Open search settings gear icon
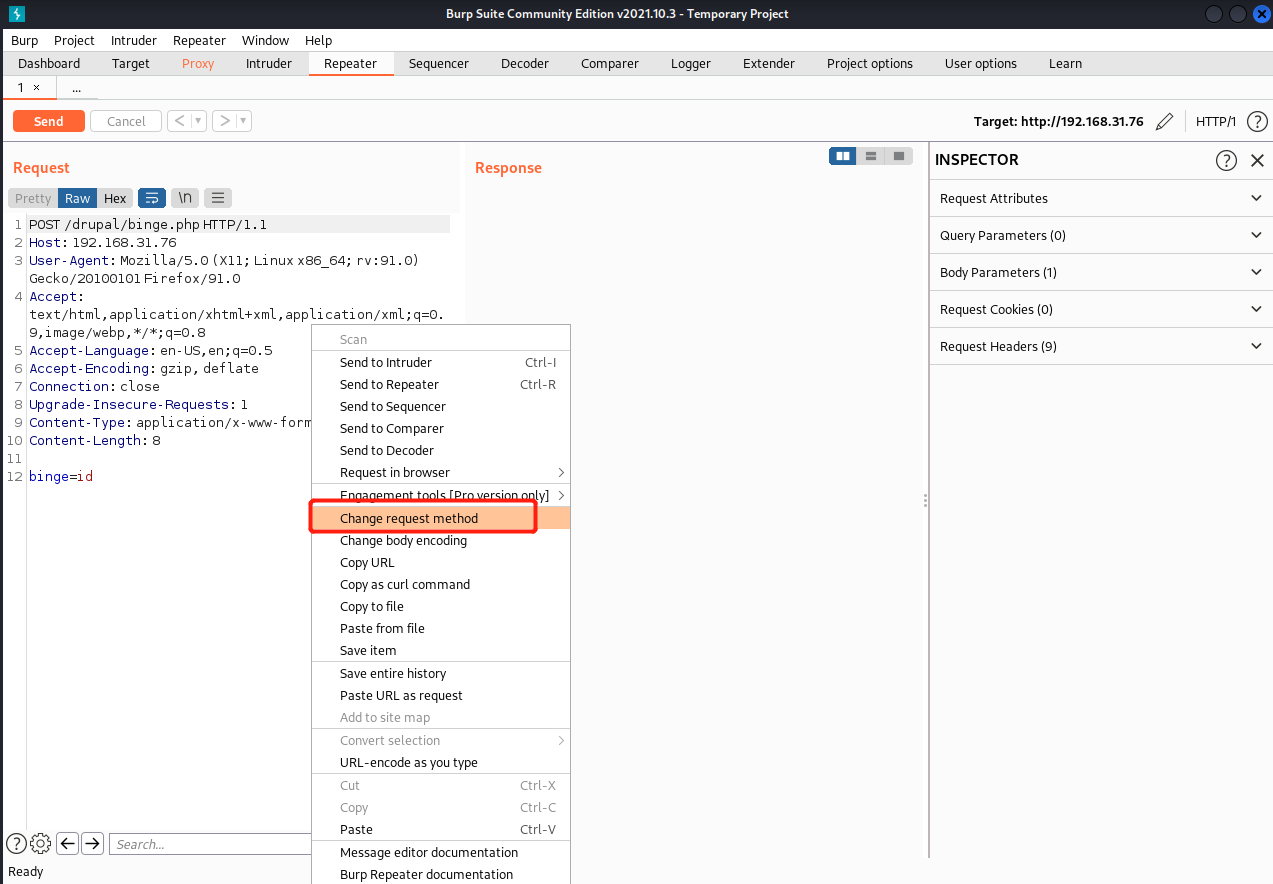This screenshot has width=1273, height=884. point(41,843)
